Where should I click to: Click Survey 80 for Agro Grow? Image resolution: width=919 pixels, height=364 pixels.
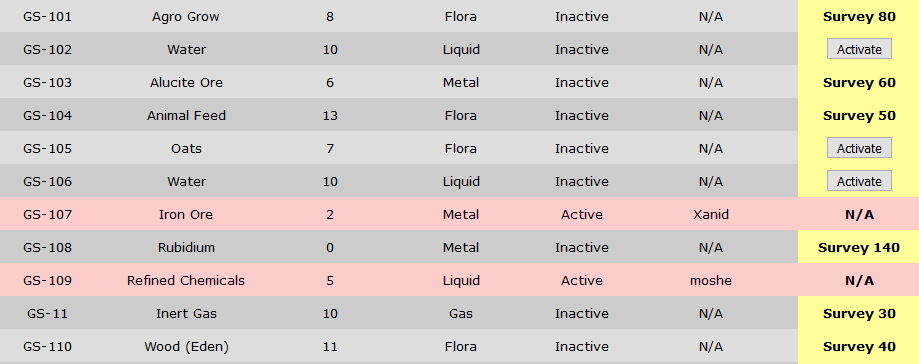pos(859,16)
